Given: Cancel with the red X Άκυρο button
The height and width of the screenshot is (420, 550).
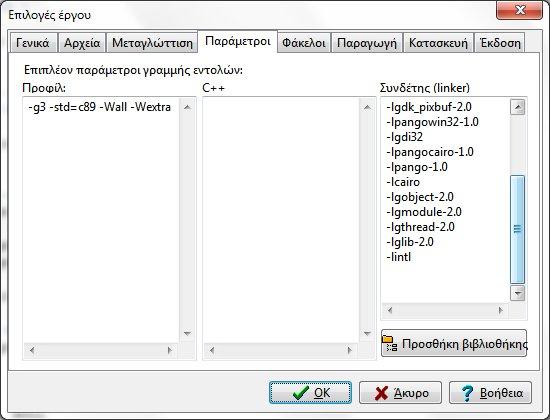Looking at the screenshot, I should [x=400, y=392].
